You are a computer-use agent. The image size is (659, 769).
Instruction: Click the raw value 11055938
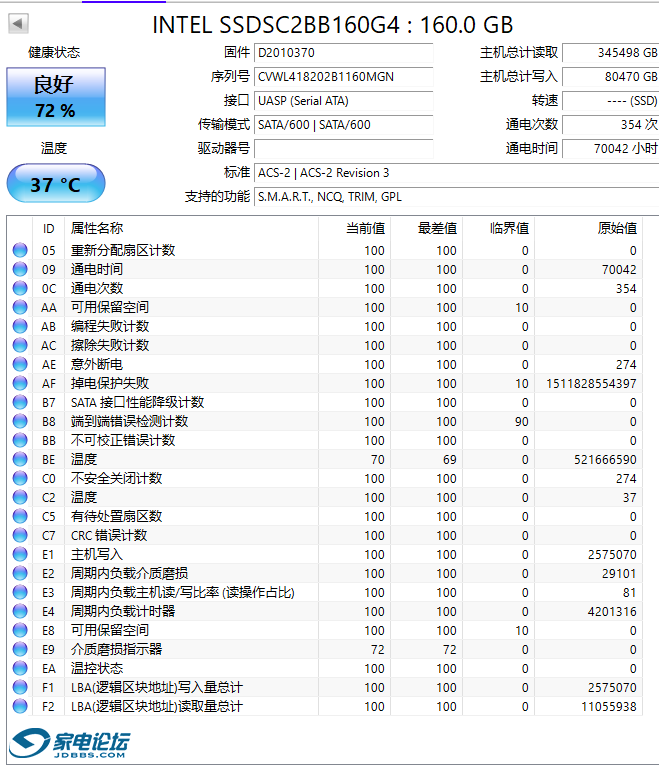(x=609, y=706)
